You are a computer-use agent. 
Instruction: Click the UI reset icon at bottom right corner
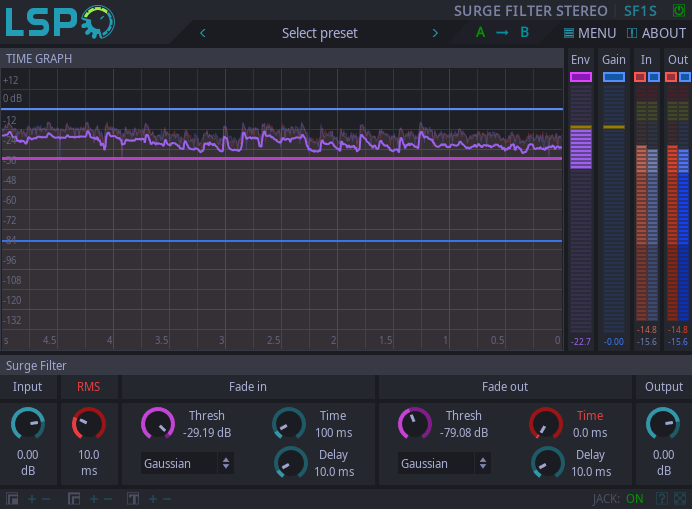tap(680, 499)
